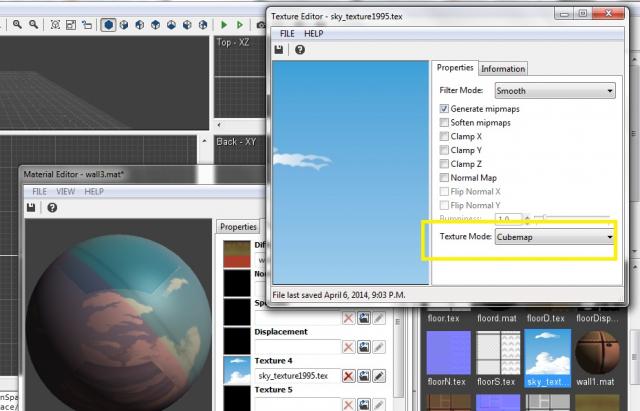Click save icon in Material Editor
Viewport: 640px width, 411px height.
(33, 207)
